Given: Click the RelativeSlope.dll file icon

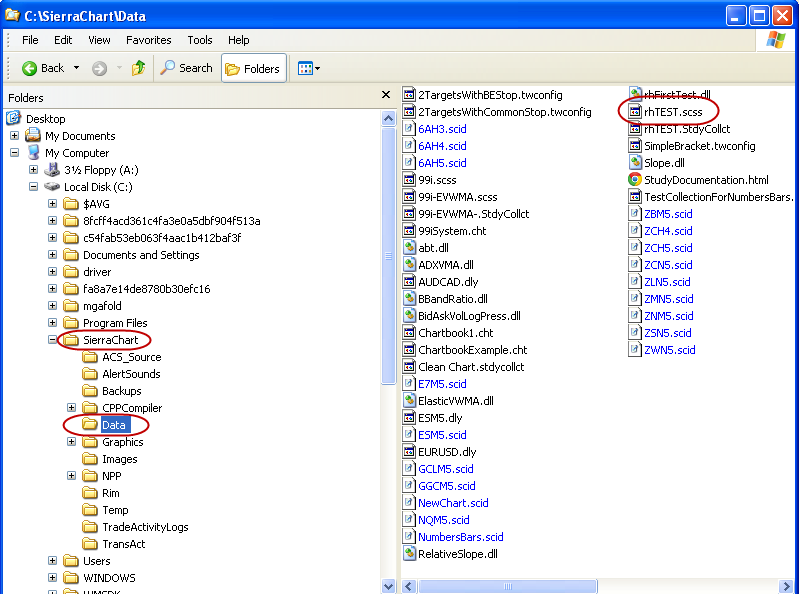Looking at the screenshot, I should pos(409,554).
